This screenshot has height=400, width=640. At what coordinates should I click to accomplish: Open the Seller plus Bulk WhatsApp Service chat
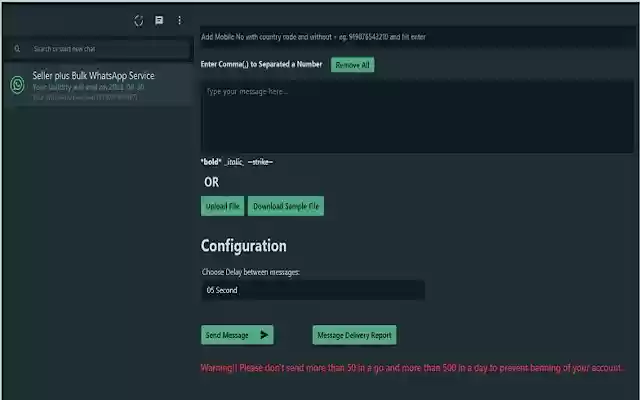[x=98, y=85]
